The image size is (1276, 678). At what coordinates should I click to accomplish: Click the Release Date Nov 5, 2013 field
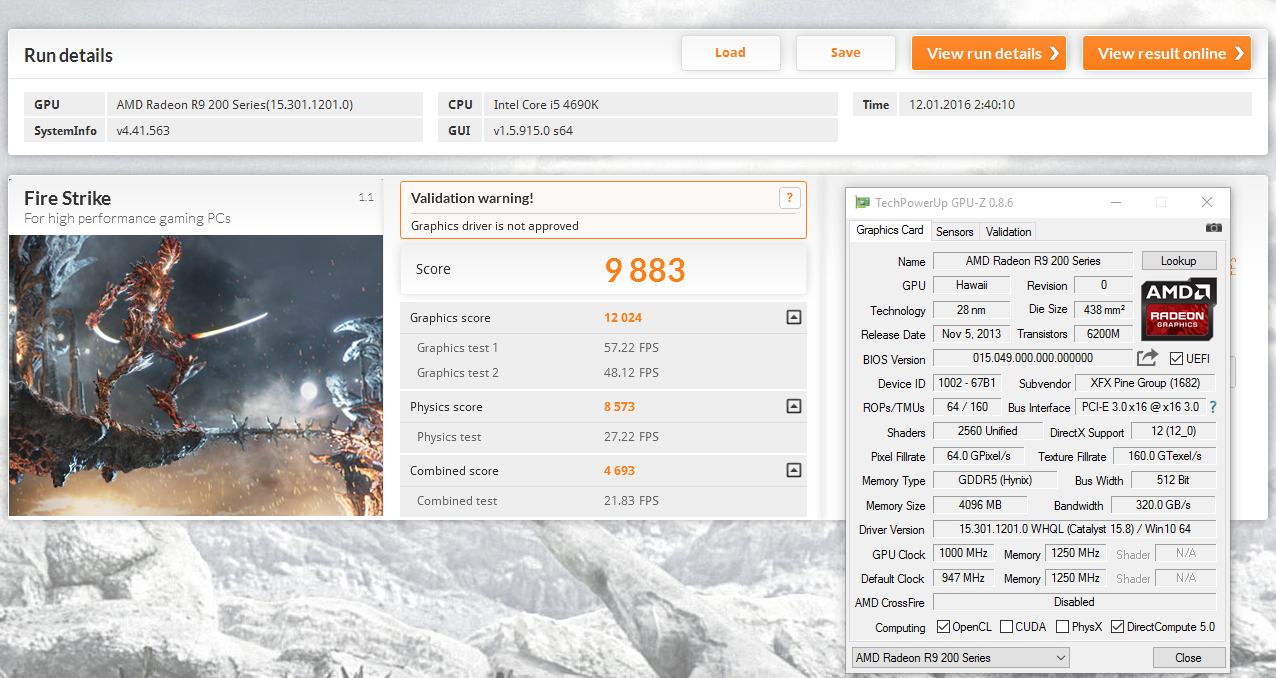click(x=971, y=334)
